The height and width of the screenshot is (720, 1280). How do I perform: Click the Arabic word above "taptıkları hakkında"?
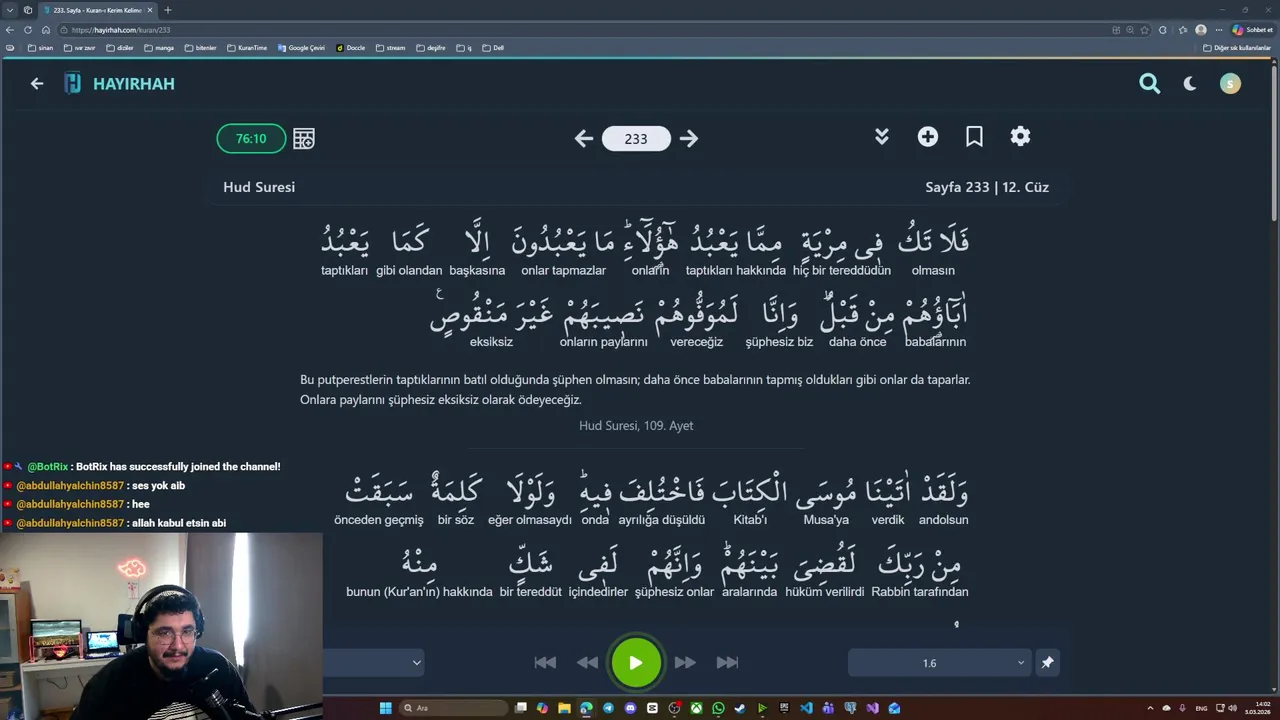click(735, 242)
